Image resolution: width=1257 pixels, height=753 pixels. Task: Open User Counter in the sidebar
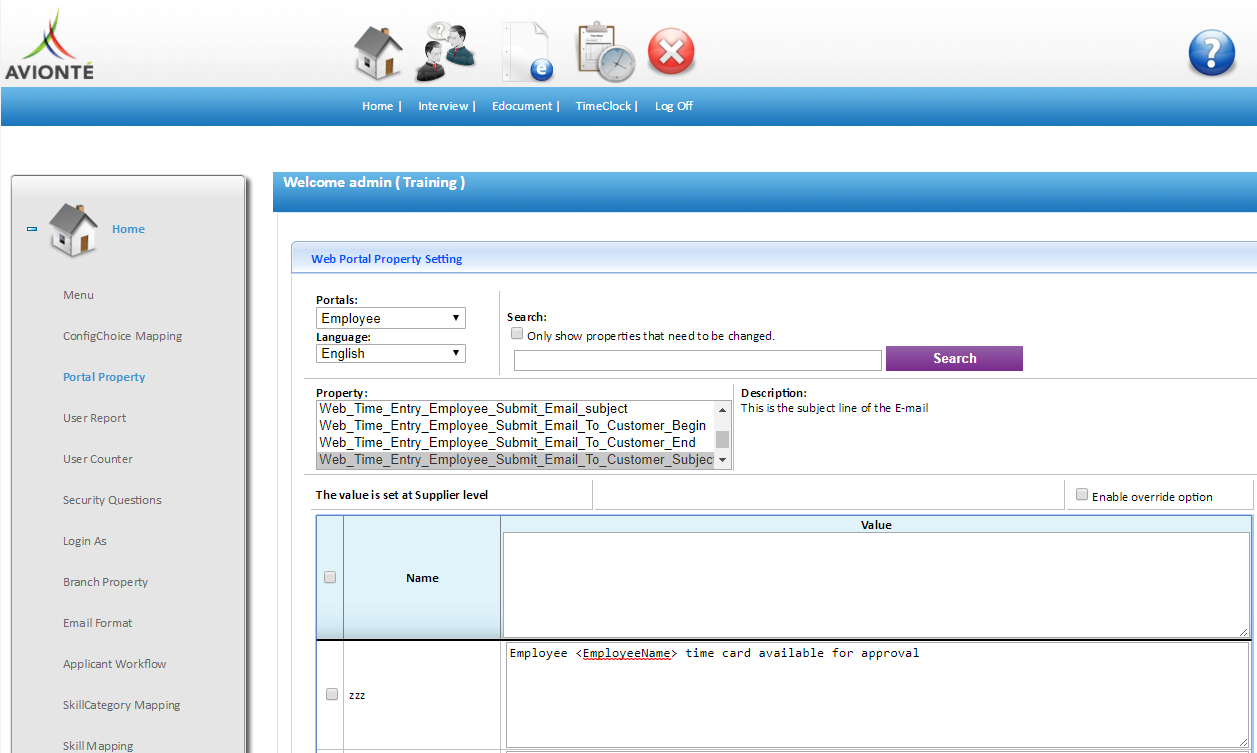pyautogui.click(x=97, y=459)
